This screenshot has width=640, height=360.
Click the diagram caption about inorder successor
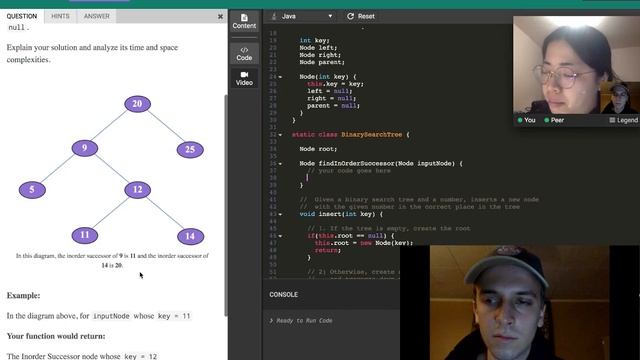[x=112, y=260]
